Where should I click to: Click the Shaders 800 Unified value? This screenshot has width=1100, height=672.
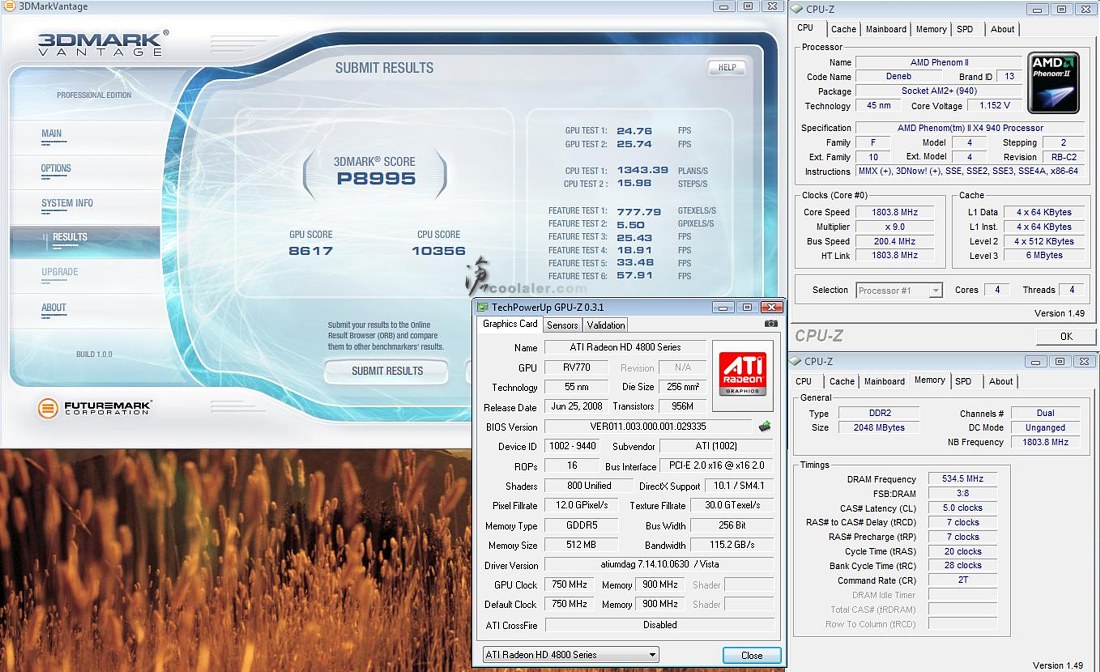589,485
